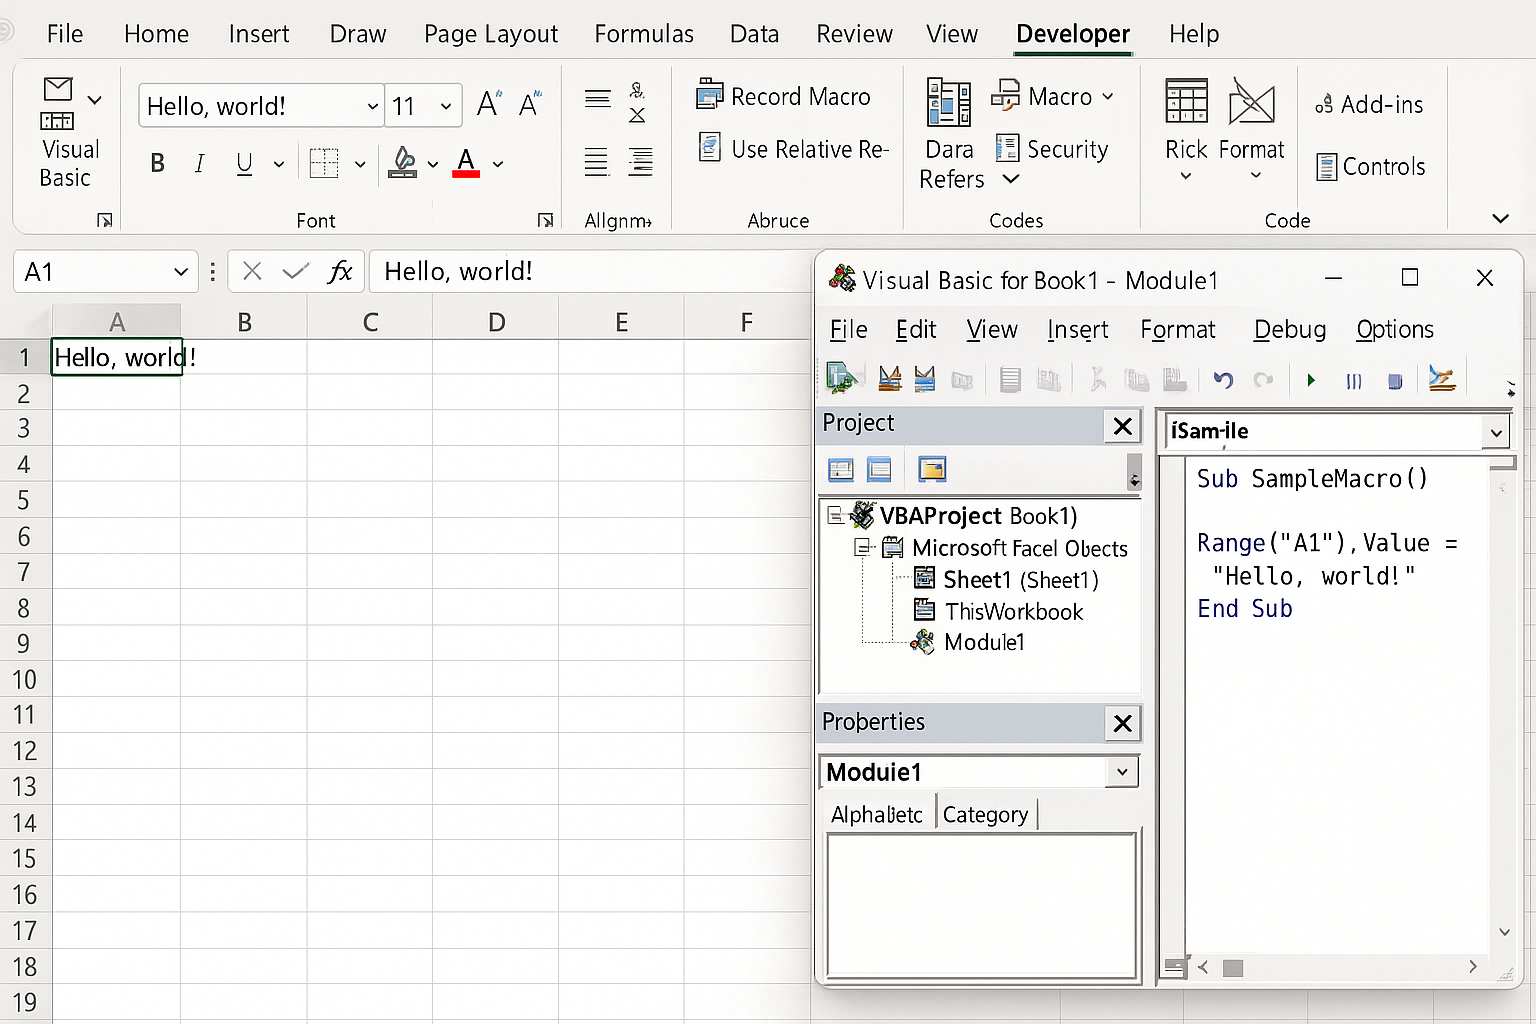Viewport: 1536px width, 1024px height.
Task: Switch to the Alphabetic properties tab
Action: [x=877, y=815]
